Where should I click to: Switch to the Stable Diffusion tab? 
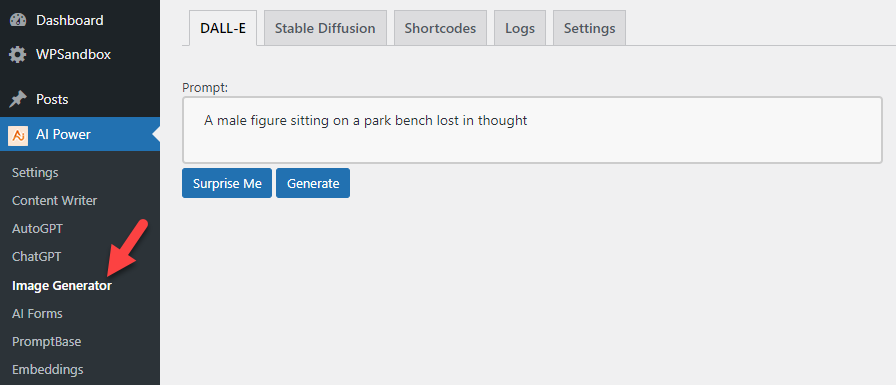tap(325, 28)
